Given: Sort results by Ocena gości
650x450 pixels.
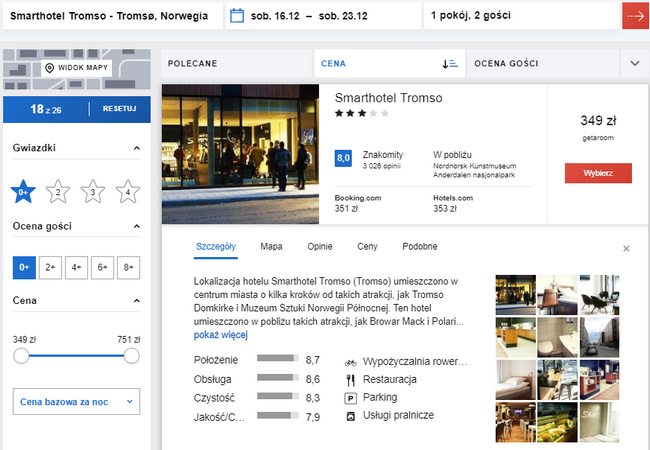Looking at the screenshot, I should point(543,63).
